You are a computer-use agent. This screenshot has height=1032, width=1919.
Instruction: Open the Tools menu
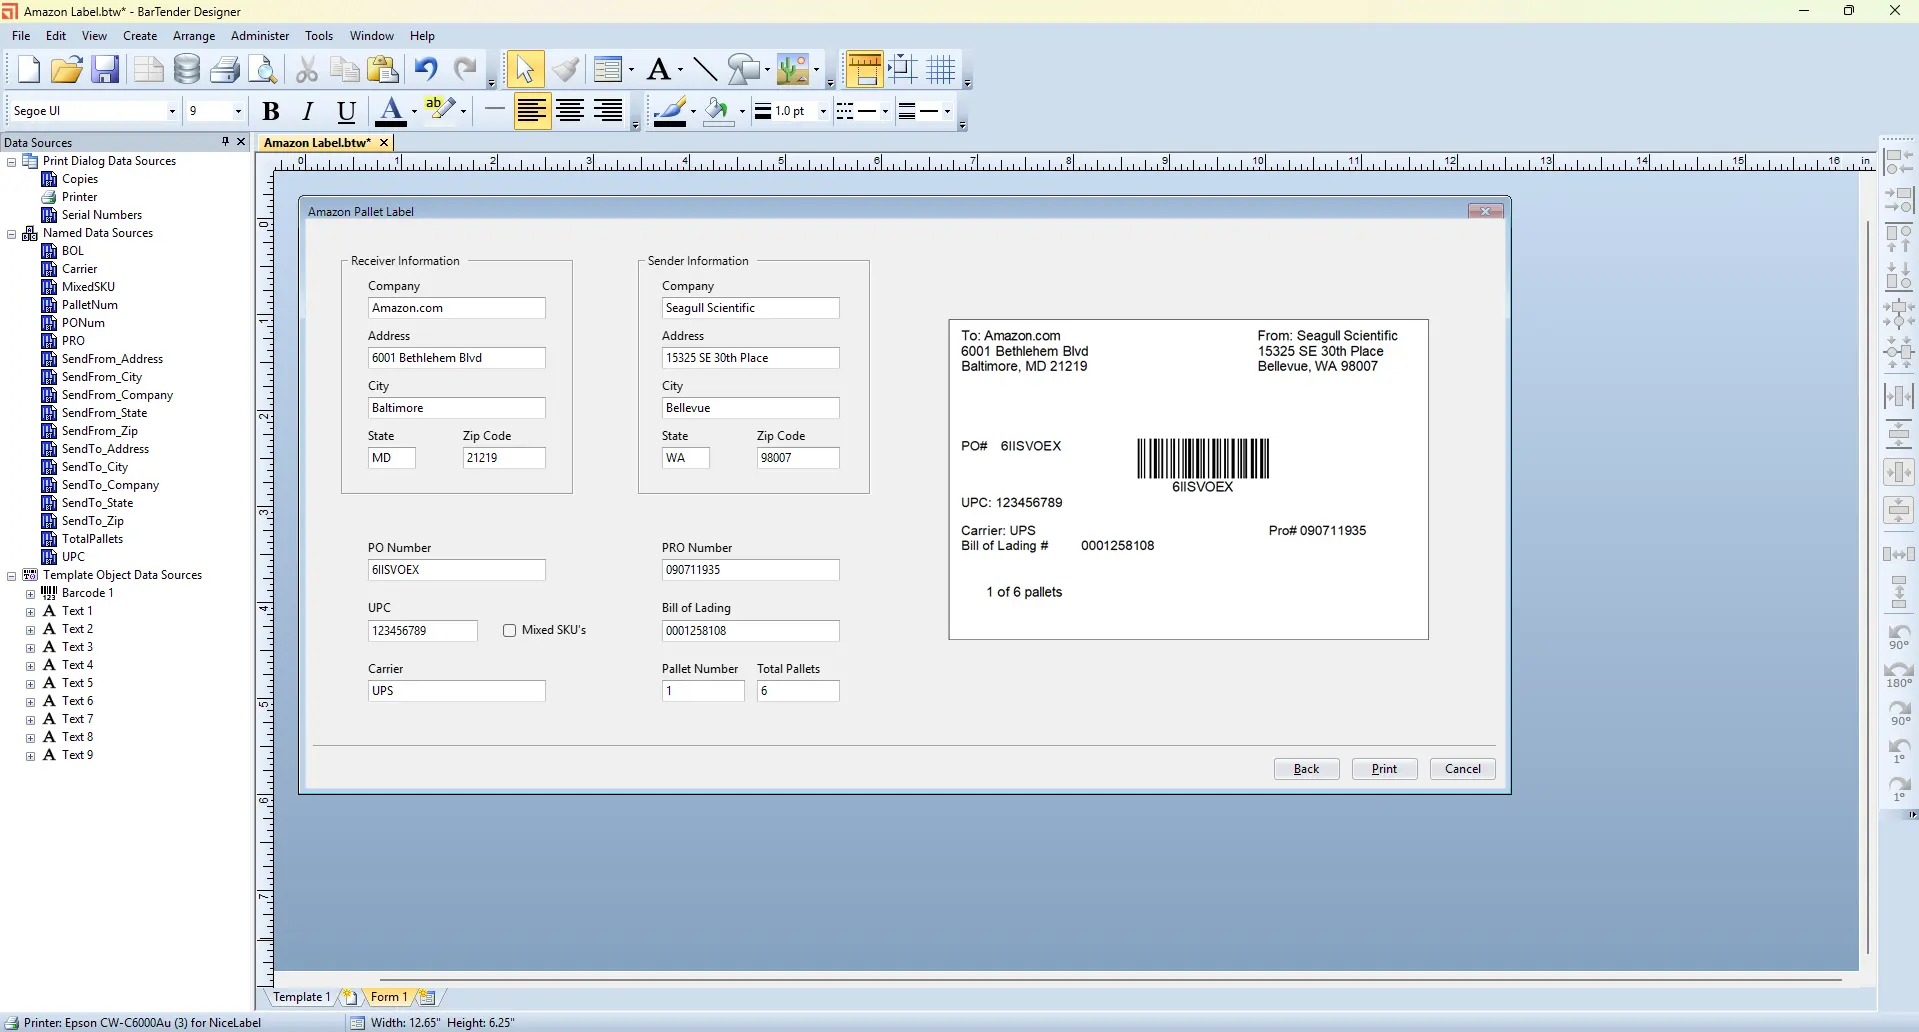pos(319,35)
